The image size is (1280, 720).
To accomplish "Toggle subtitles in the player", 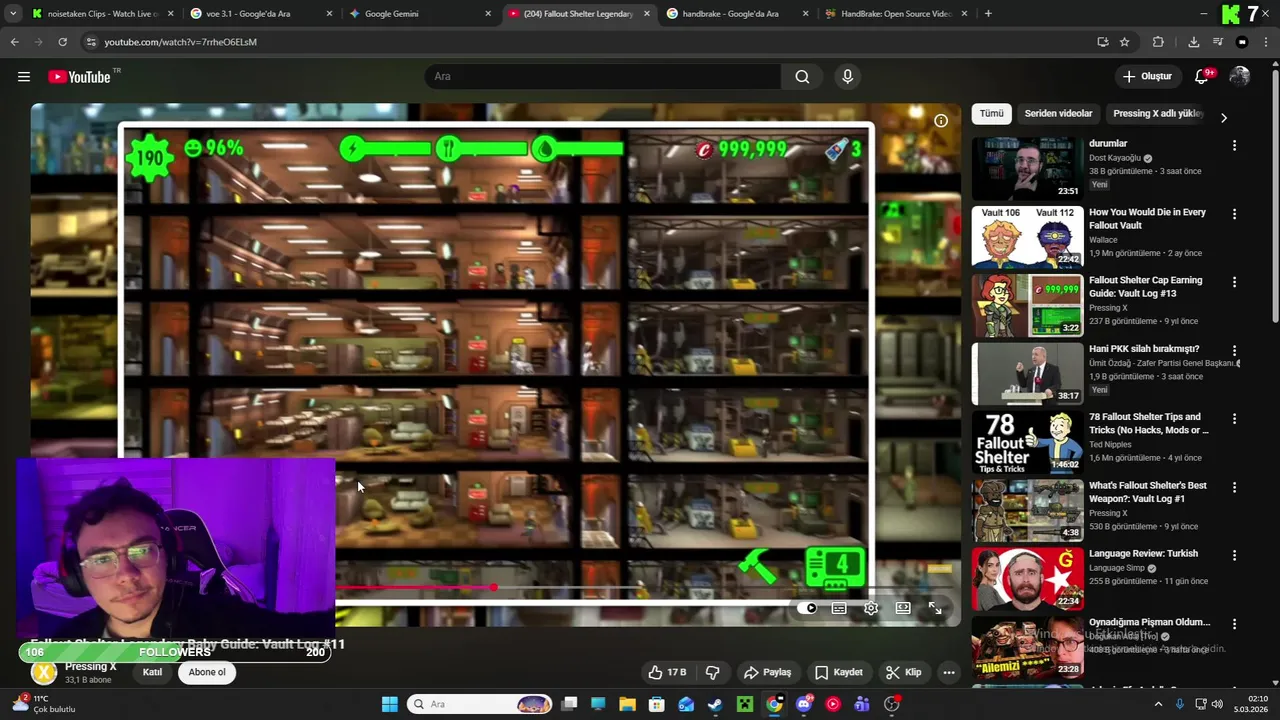I will pyautogui.click(x=839, y=608).
